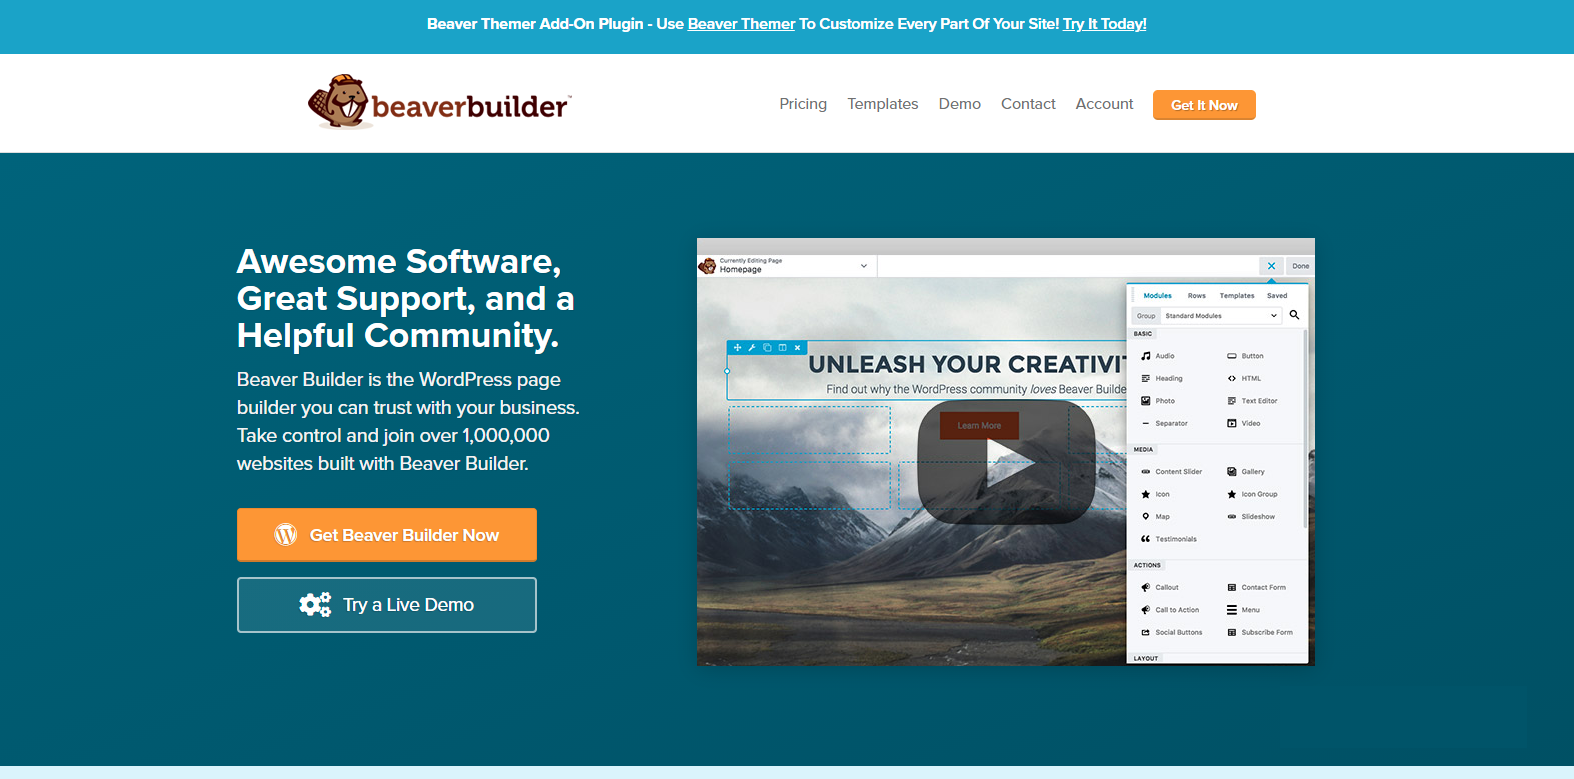The height and width of the screenshot is (779, 1574).
Task: Click the Beaver Builder logo
Action: click(x=439, y=103)
